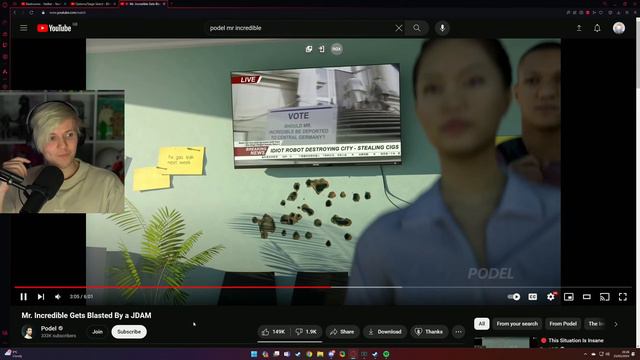
Task: Show more filter chips with the arrow
Action: coord(616,324)
